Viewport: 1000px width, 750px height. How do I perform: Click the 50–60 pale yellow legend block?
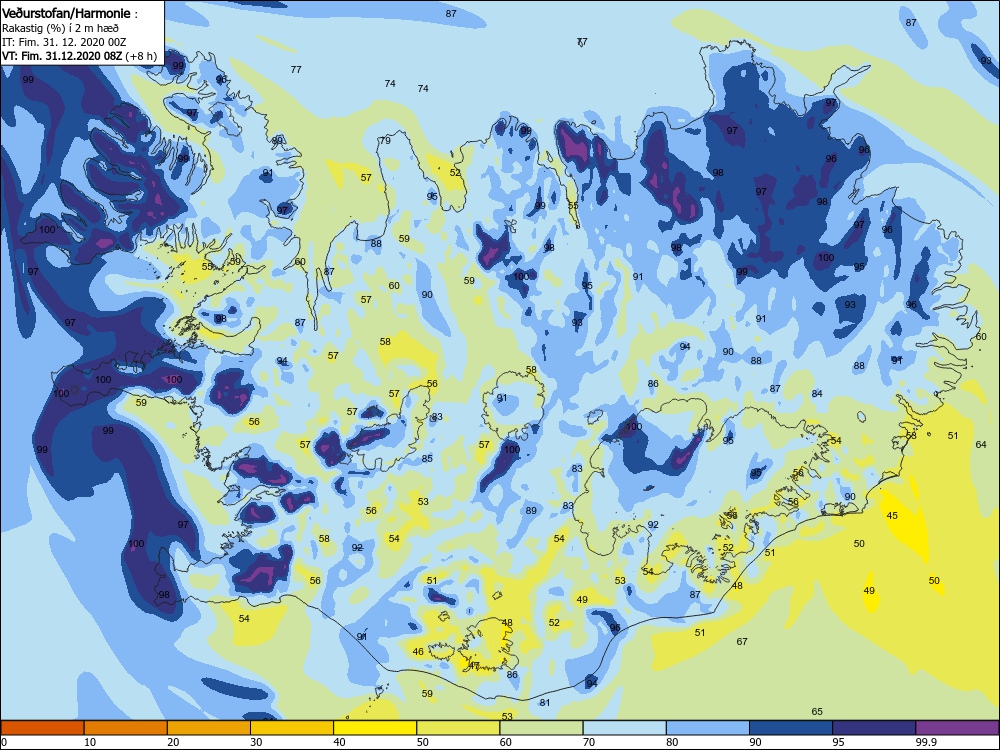tap(458, 728)
